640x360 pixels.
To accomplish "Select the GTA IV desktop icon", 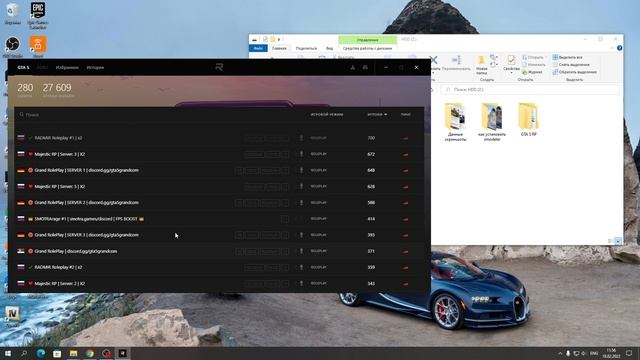I will 12,313.
